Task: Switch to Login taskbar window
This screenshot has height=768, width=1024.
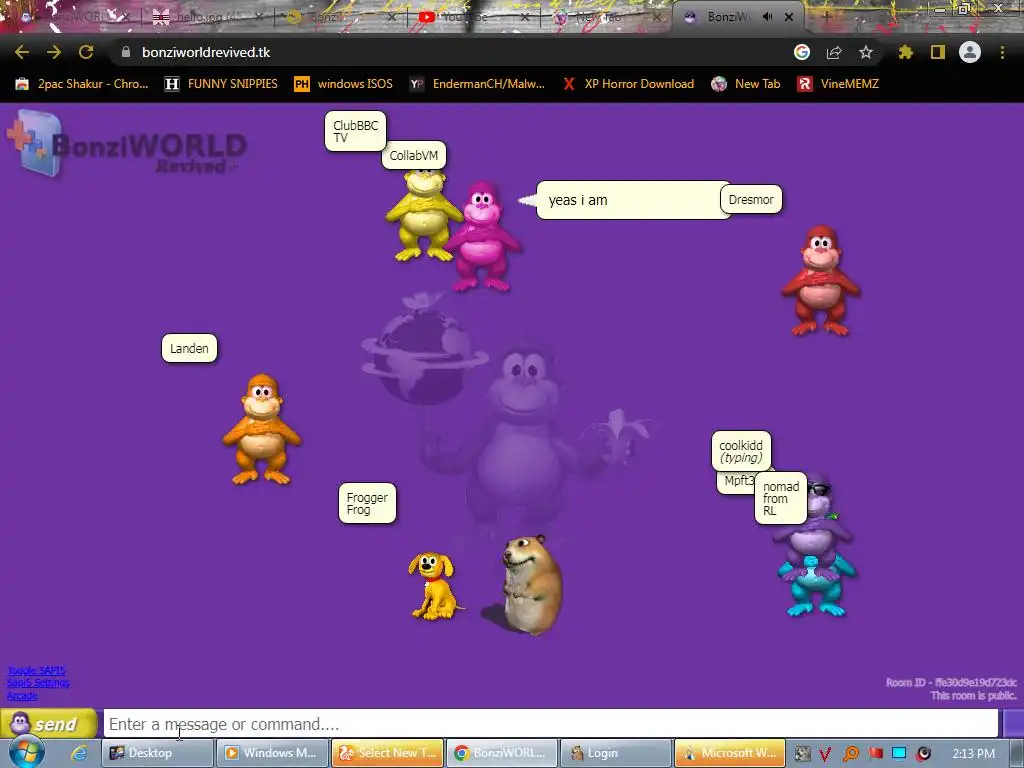Action: [616, 753]
